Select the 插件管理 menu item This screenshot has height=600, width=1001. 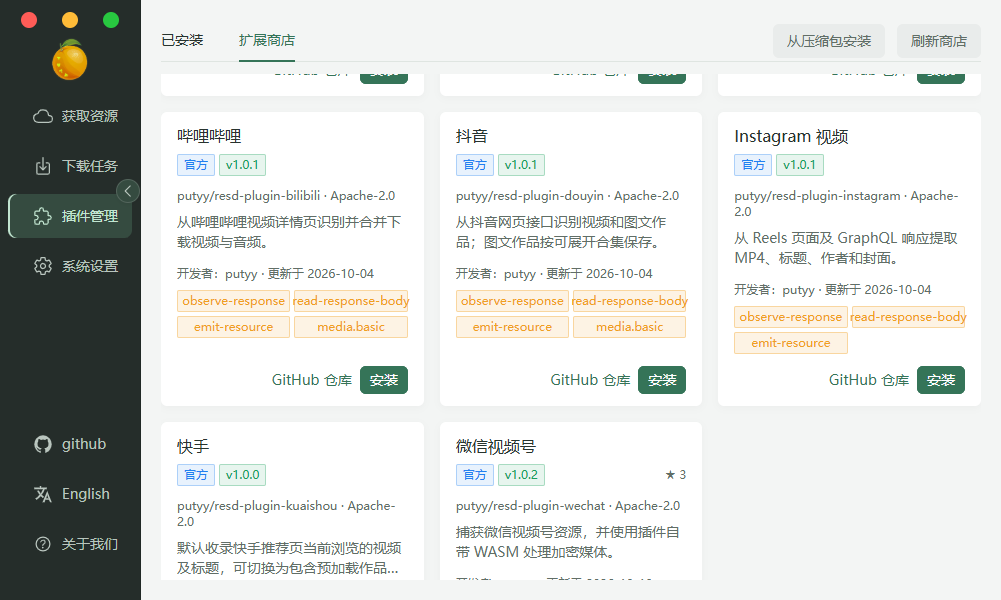pyautogui.click(x=70, y=216)
